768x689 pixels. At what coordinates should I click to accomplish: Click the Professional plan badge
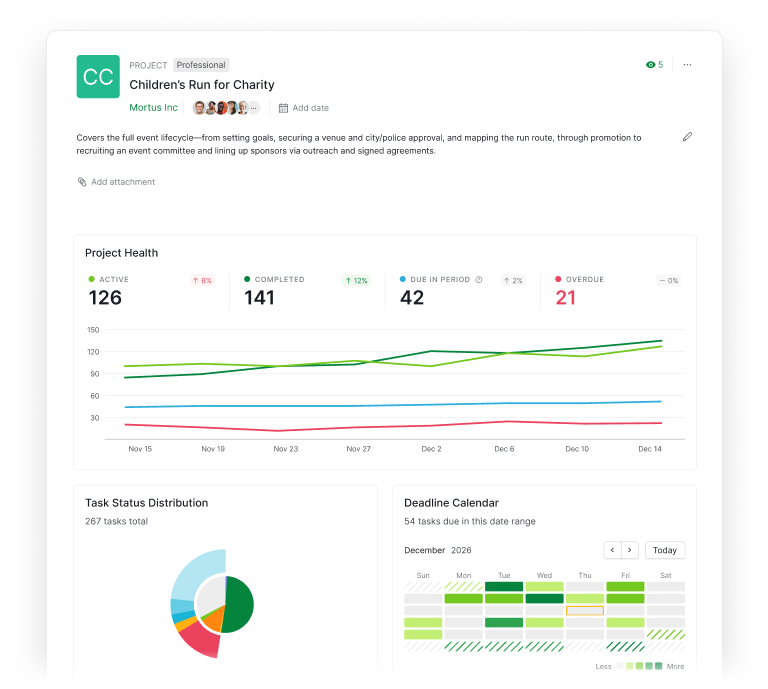coord(201,65)
